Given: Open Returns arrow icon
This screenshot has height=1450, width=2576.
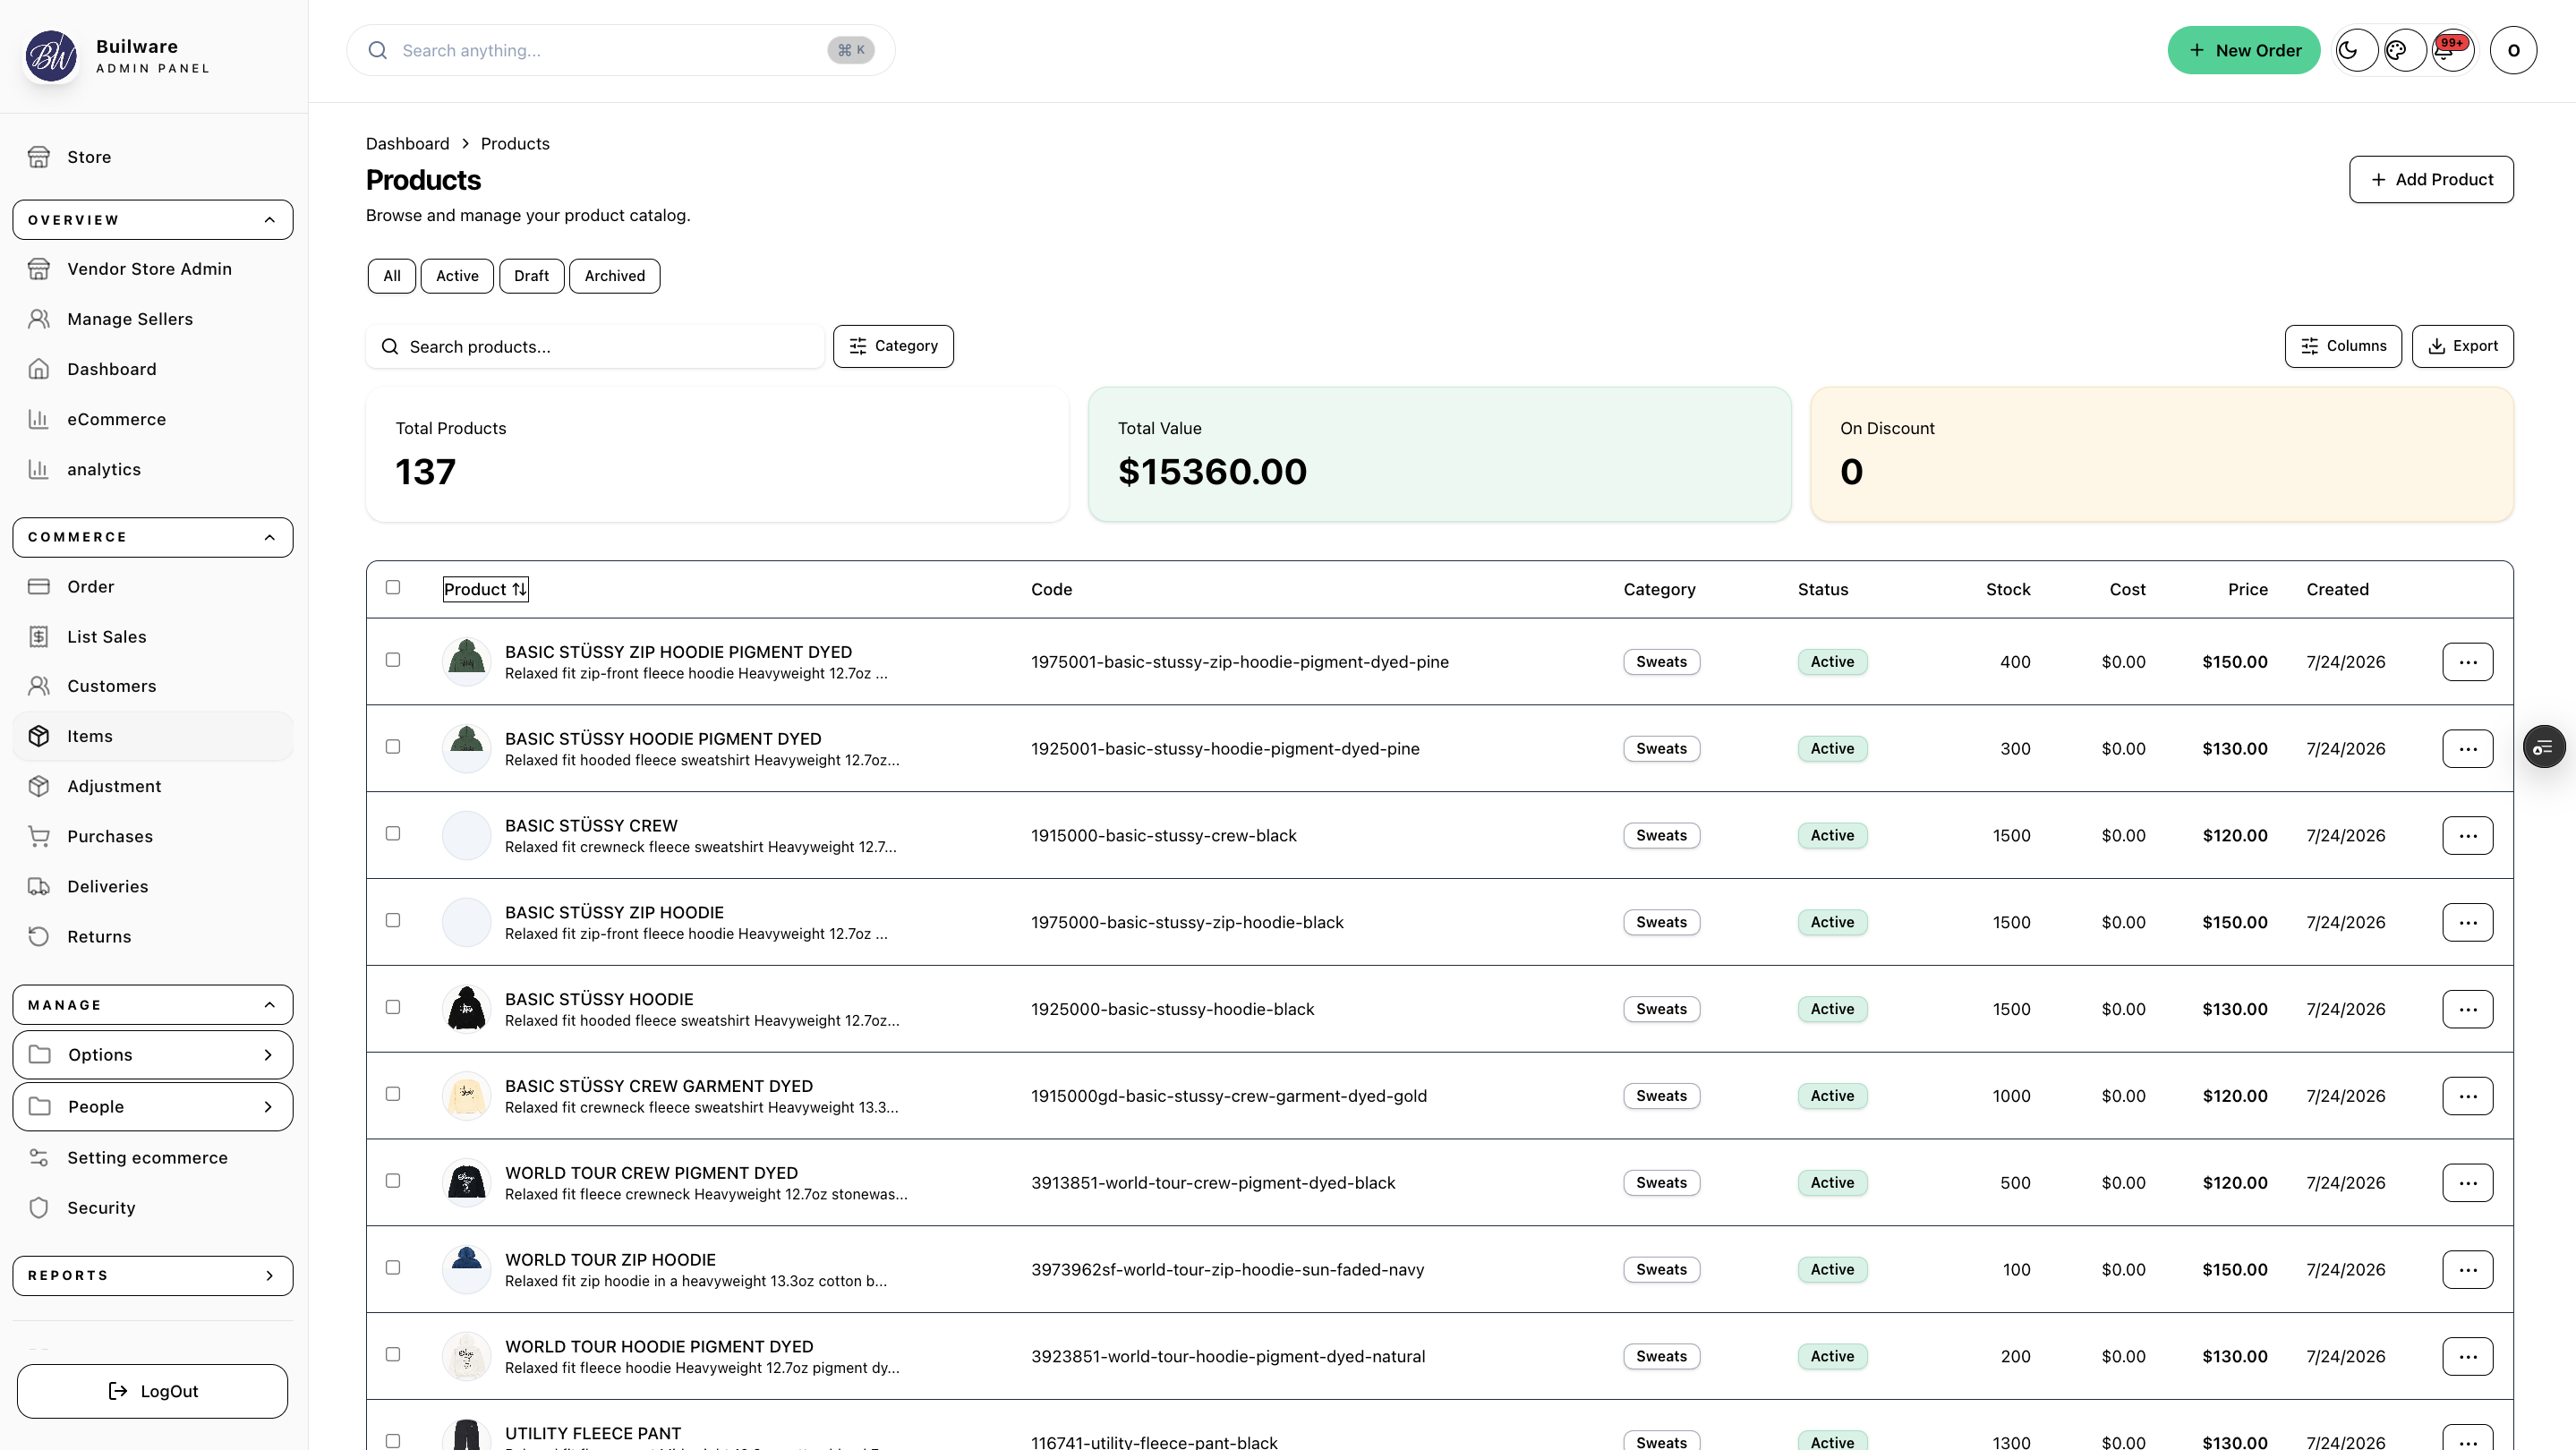Looking at the screenshot, I should pyautogui.click(x=39, y=936).
